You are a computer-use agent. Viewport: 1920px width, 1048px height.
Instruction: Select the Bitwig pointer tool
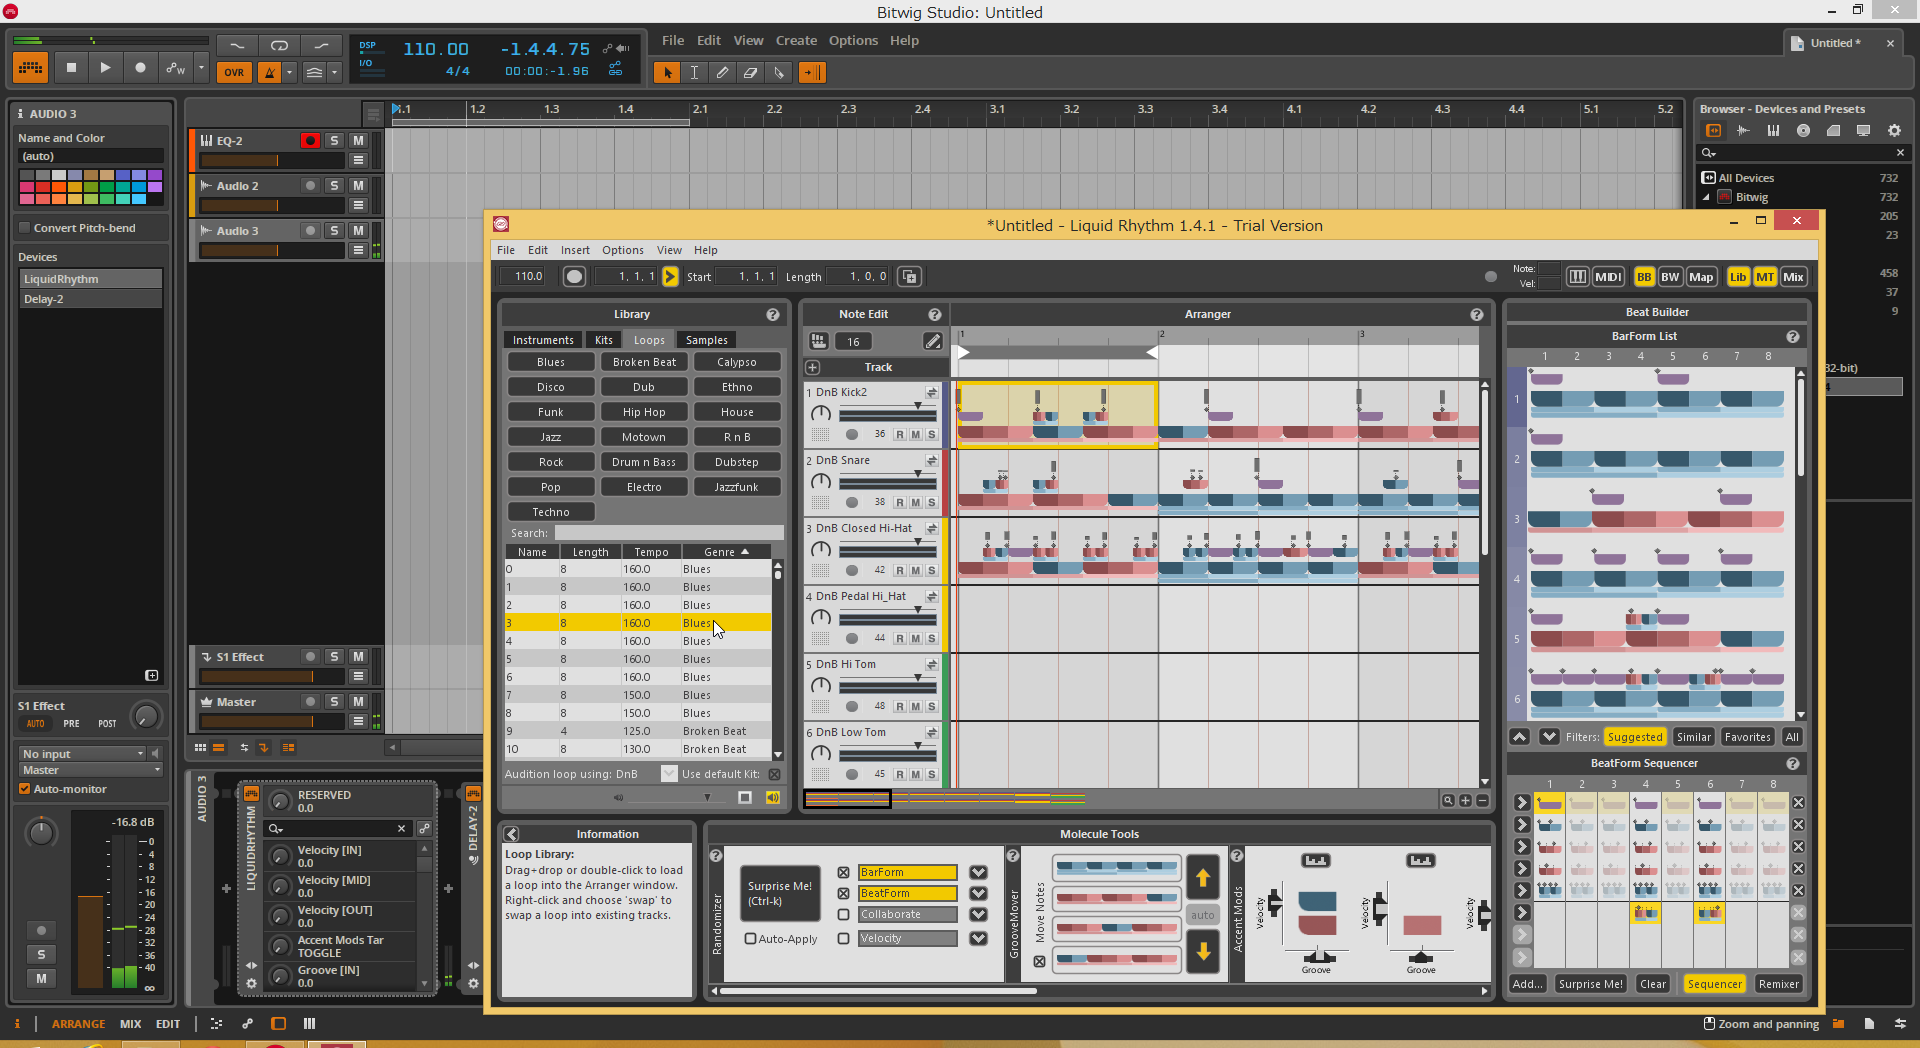coord(667,72)
